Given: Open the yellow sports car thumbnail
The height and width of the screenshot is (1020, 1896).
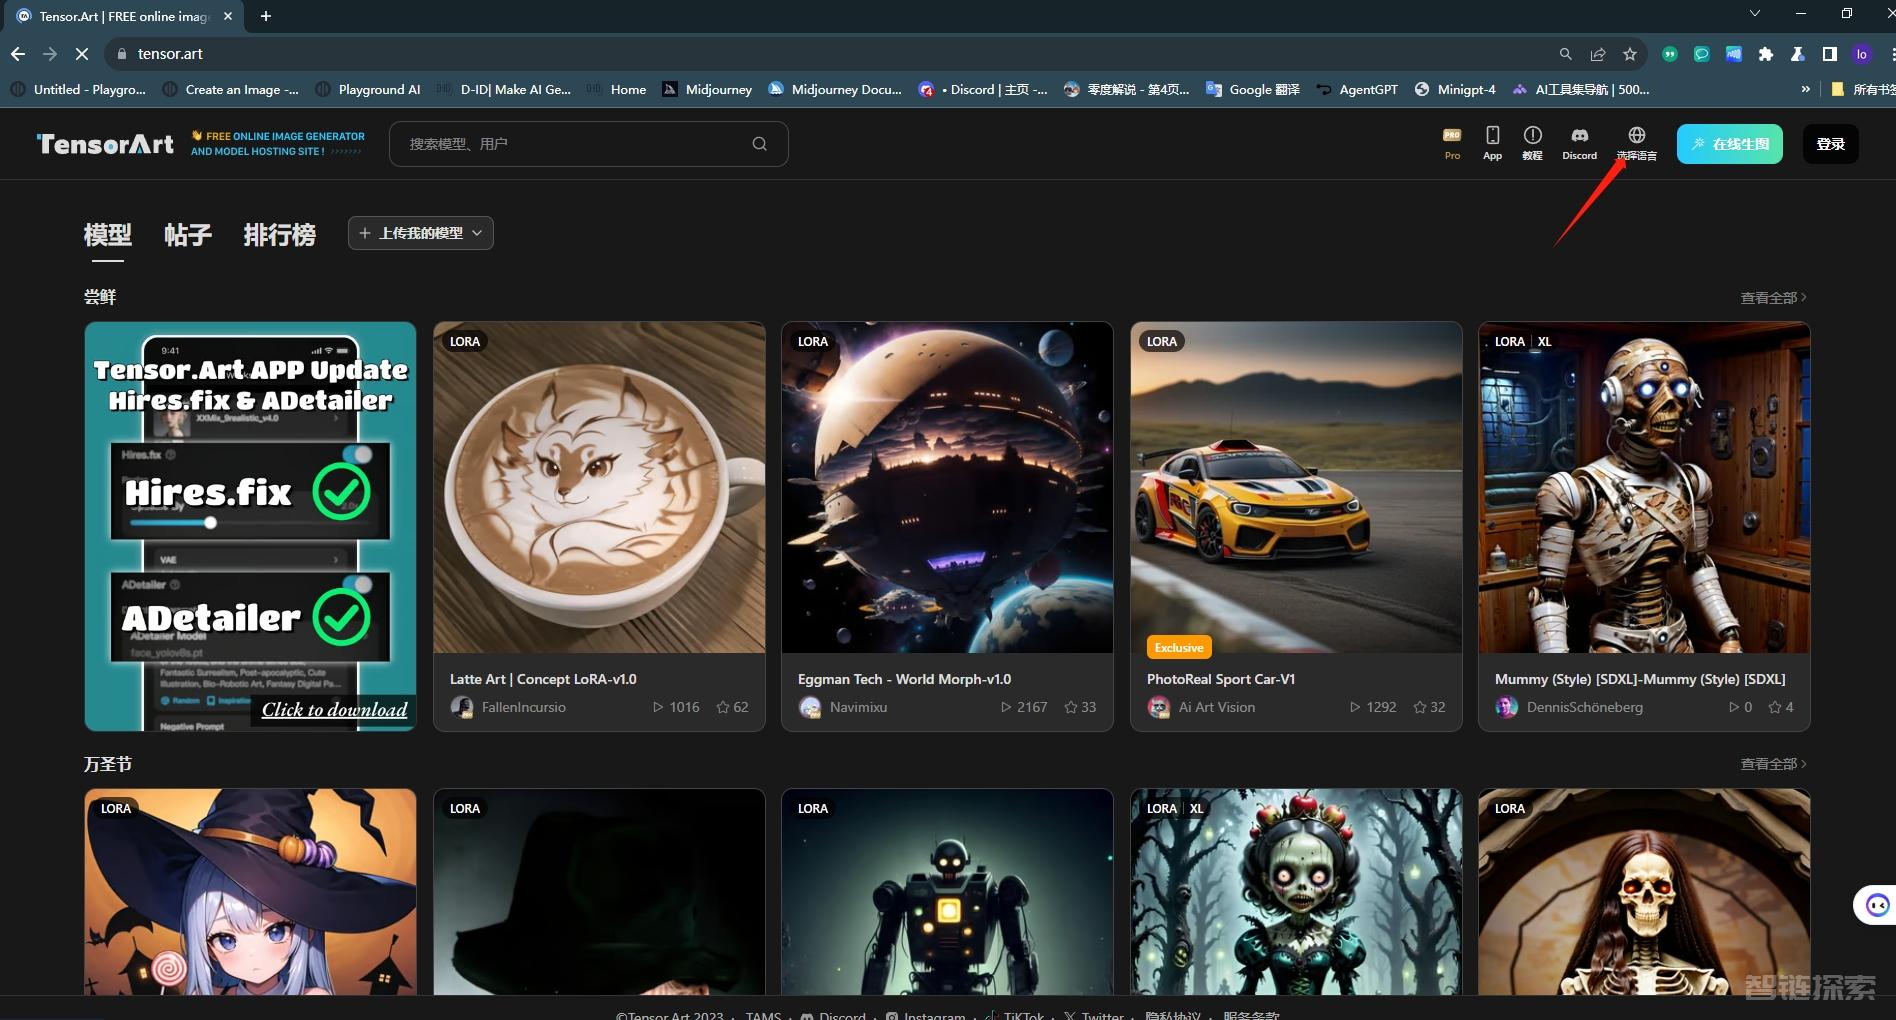Looking at the screenshot, I should (1296, 488).
